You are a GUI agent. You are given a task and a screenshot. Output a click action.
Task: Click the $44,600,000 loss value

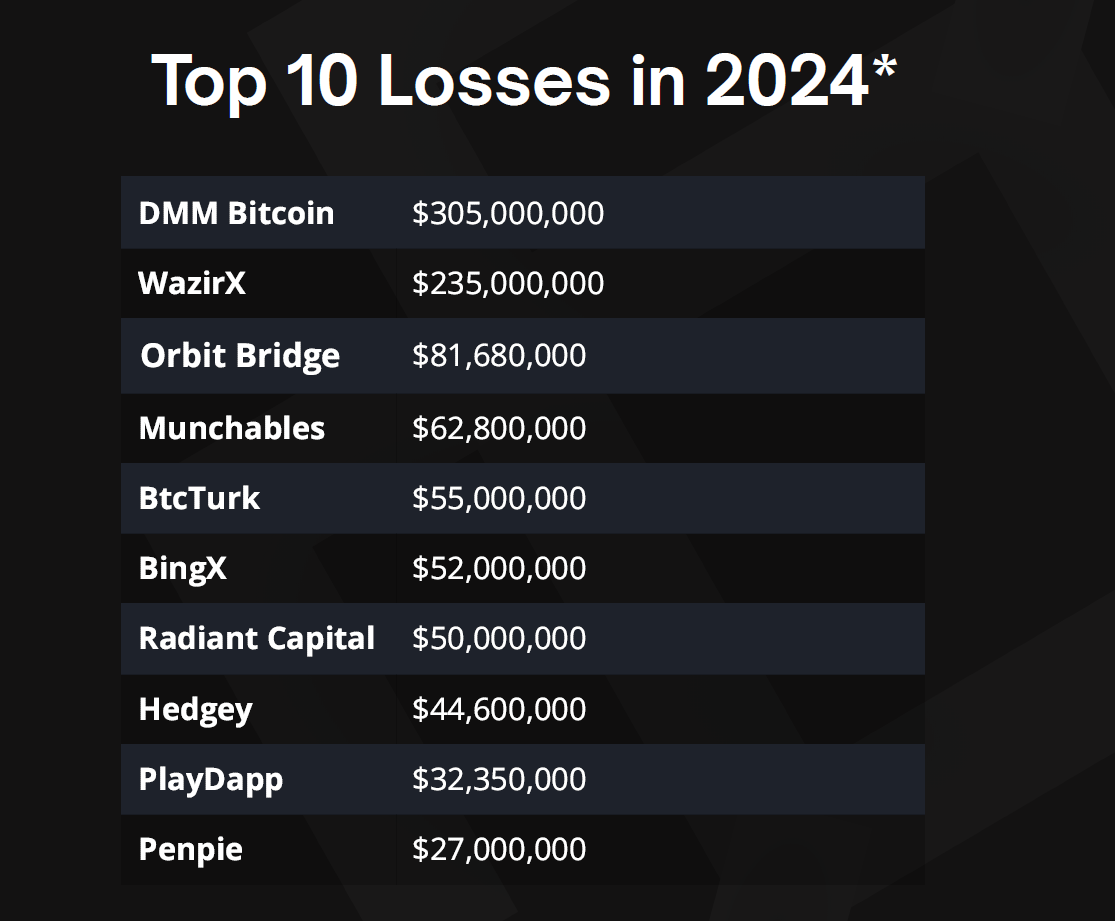[499, 709]
